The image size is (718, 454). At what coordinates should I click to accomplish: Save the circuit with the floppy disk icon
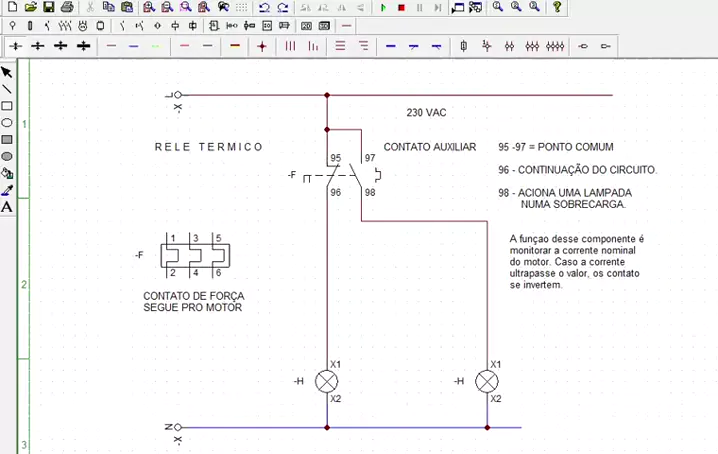(x=48, y=7)
